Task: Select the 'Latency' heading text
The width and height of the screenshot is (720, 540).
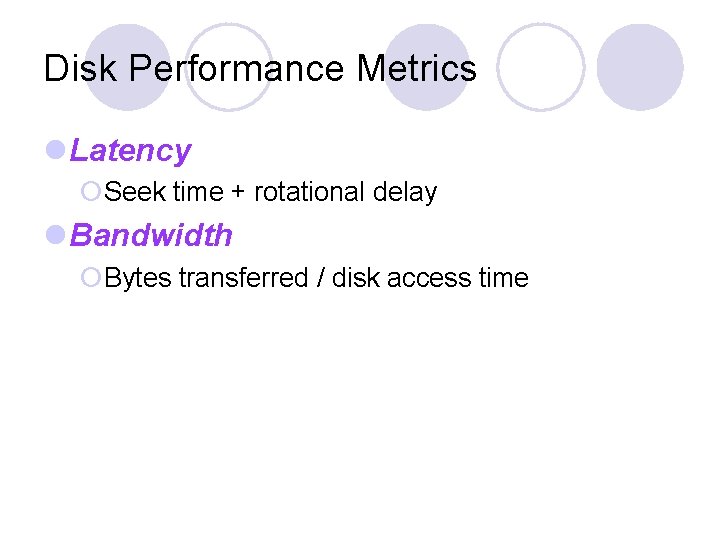Action: pos(130,151)
